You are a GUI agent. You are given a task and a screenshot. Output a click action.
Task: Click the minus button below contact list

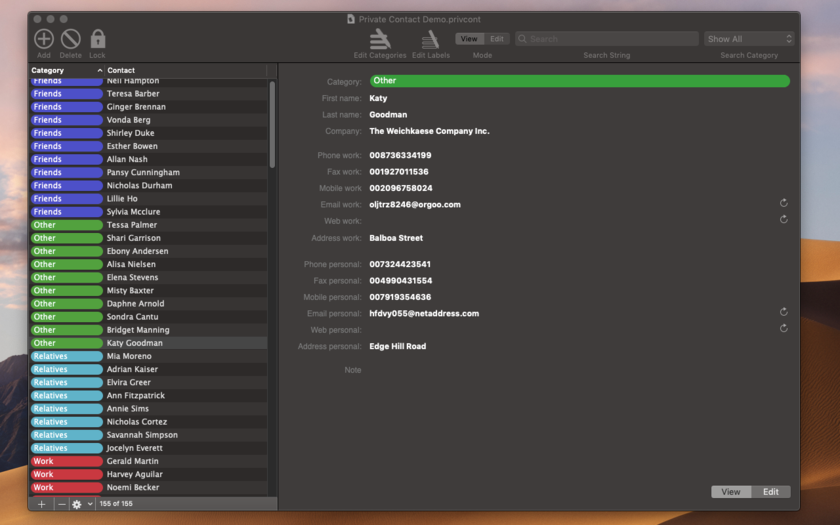(62, 504)
